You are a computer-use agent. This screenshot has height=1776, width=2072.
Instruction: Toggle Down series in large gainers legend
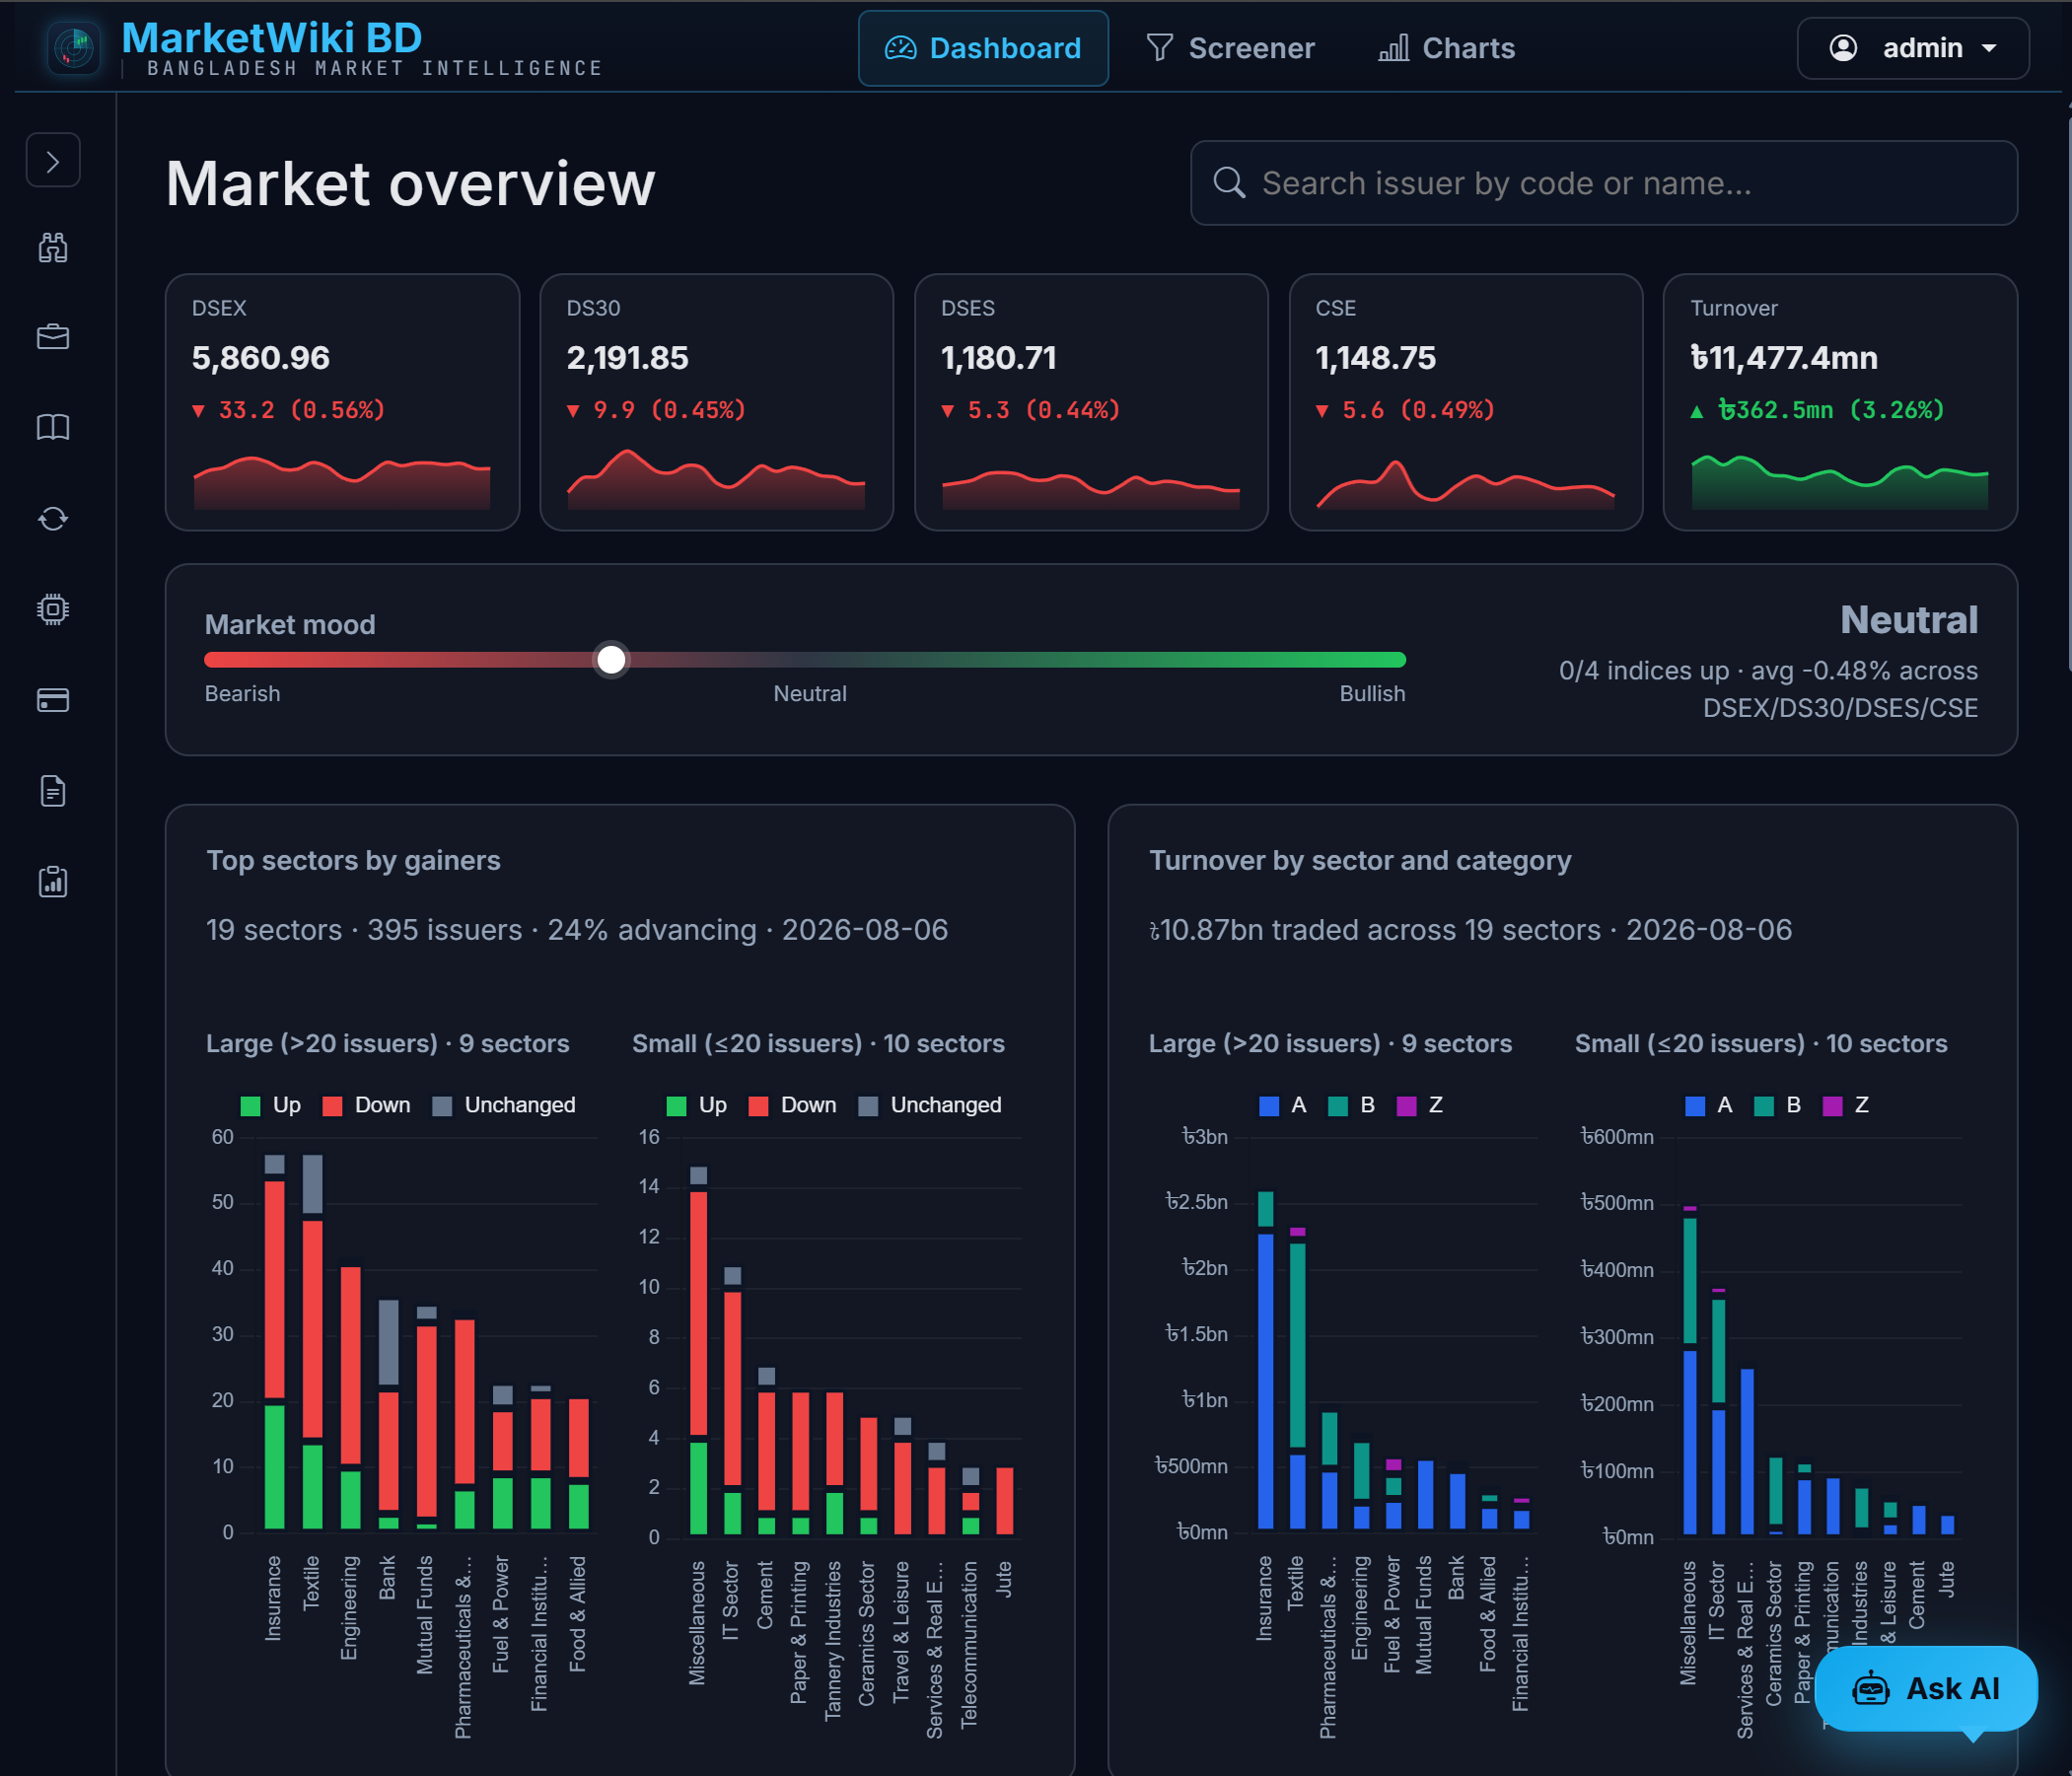coord(367,1105)
